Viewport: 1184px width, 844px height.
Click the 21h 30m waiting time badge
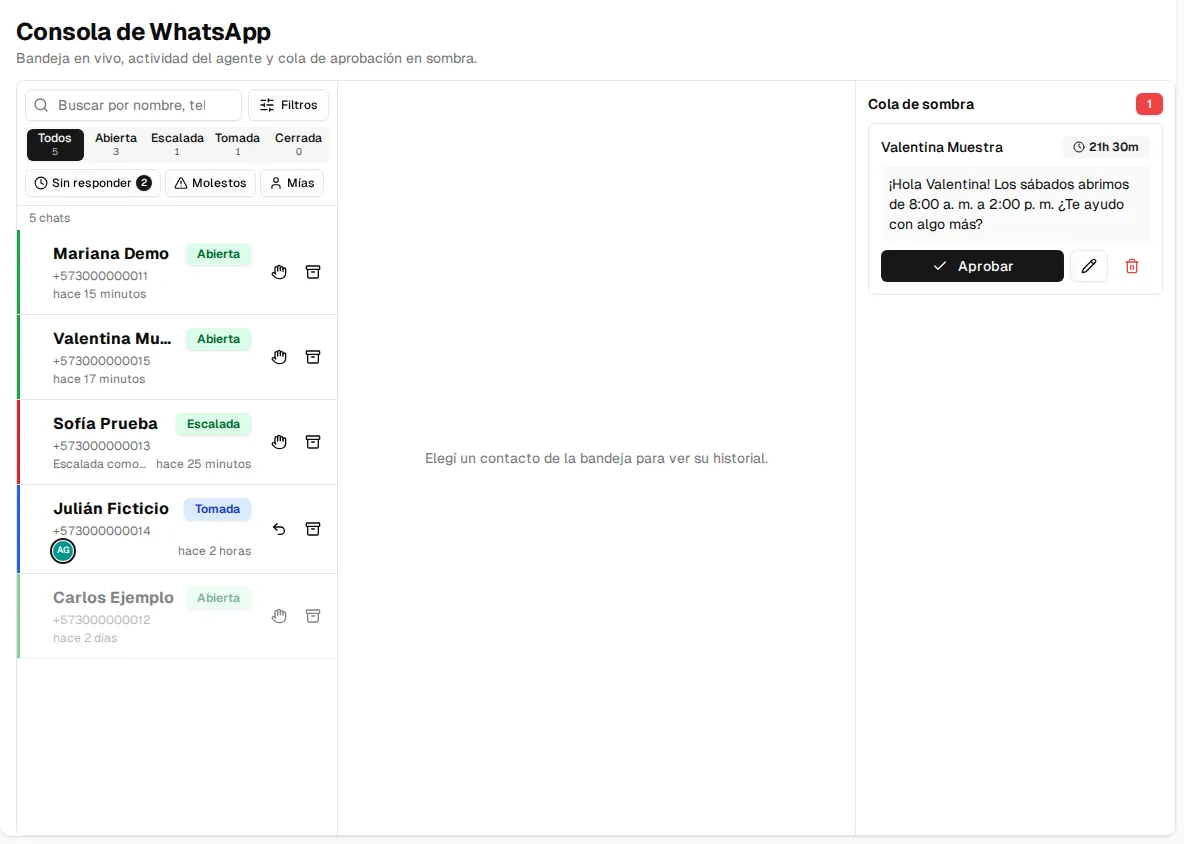pyautogui.click(x=1106, y=147)
